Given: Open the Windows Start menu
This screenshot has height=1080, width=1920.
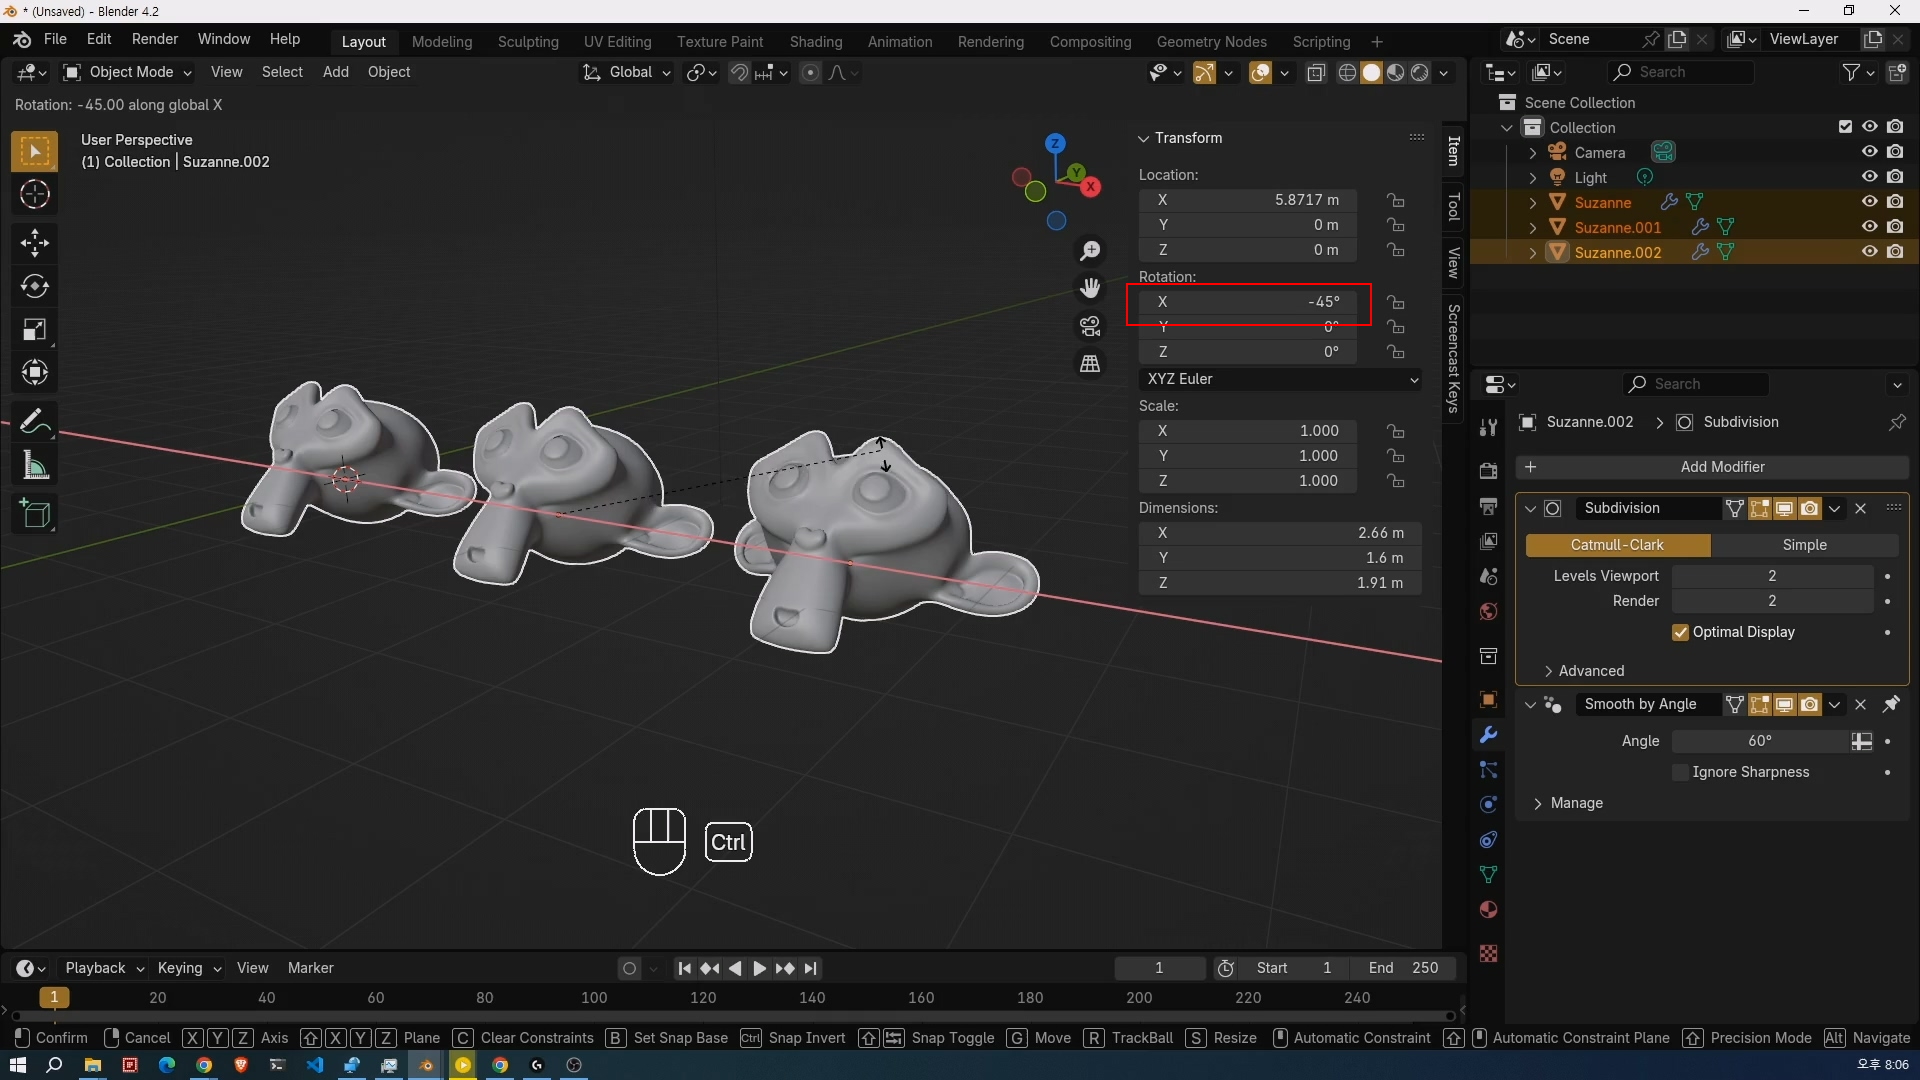Looking at the screenshot, I should pos(18,1065).
